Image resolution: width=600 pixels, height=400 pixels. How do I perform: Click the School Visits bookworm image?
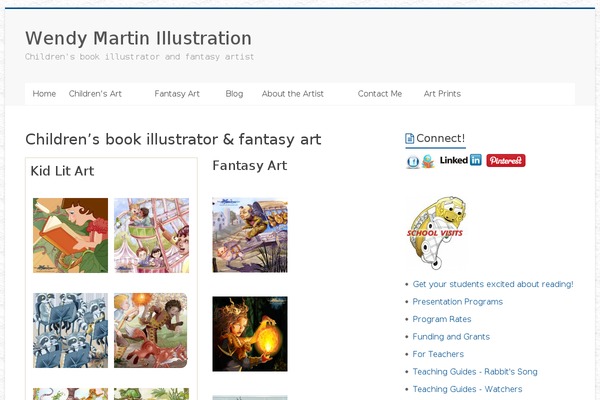pos(436,232)
